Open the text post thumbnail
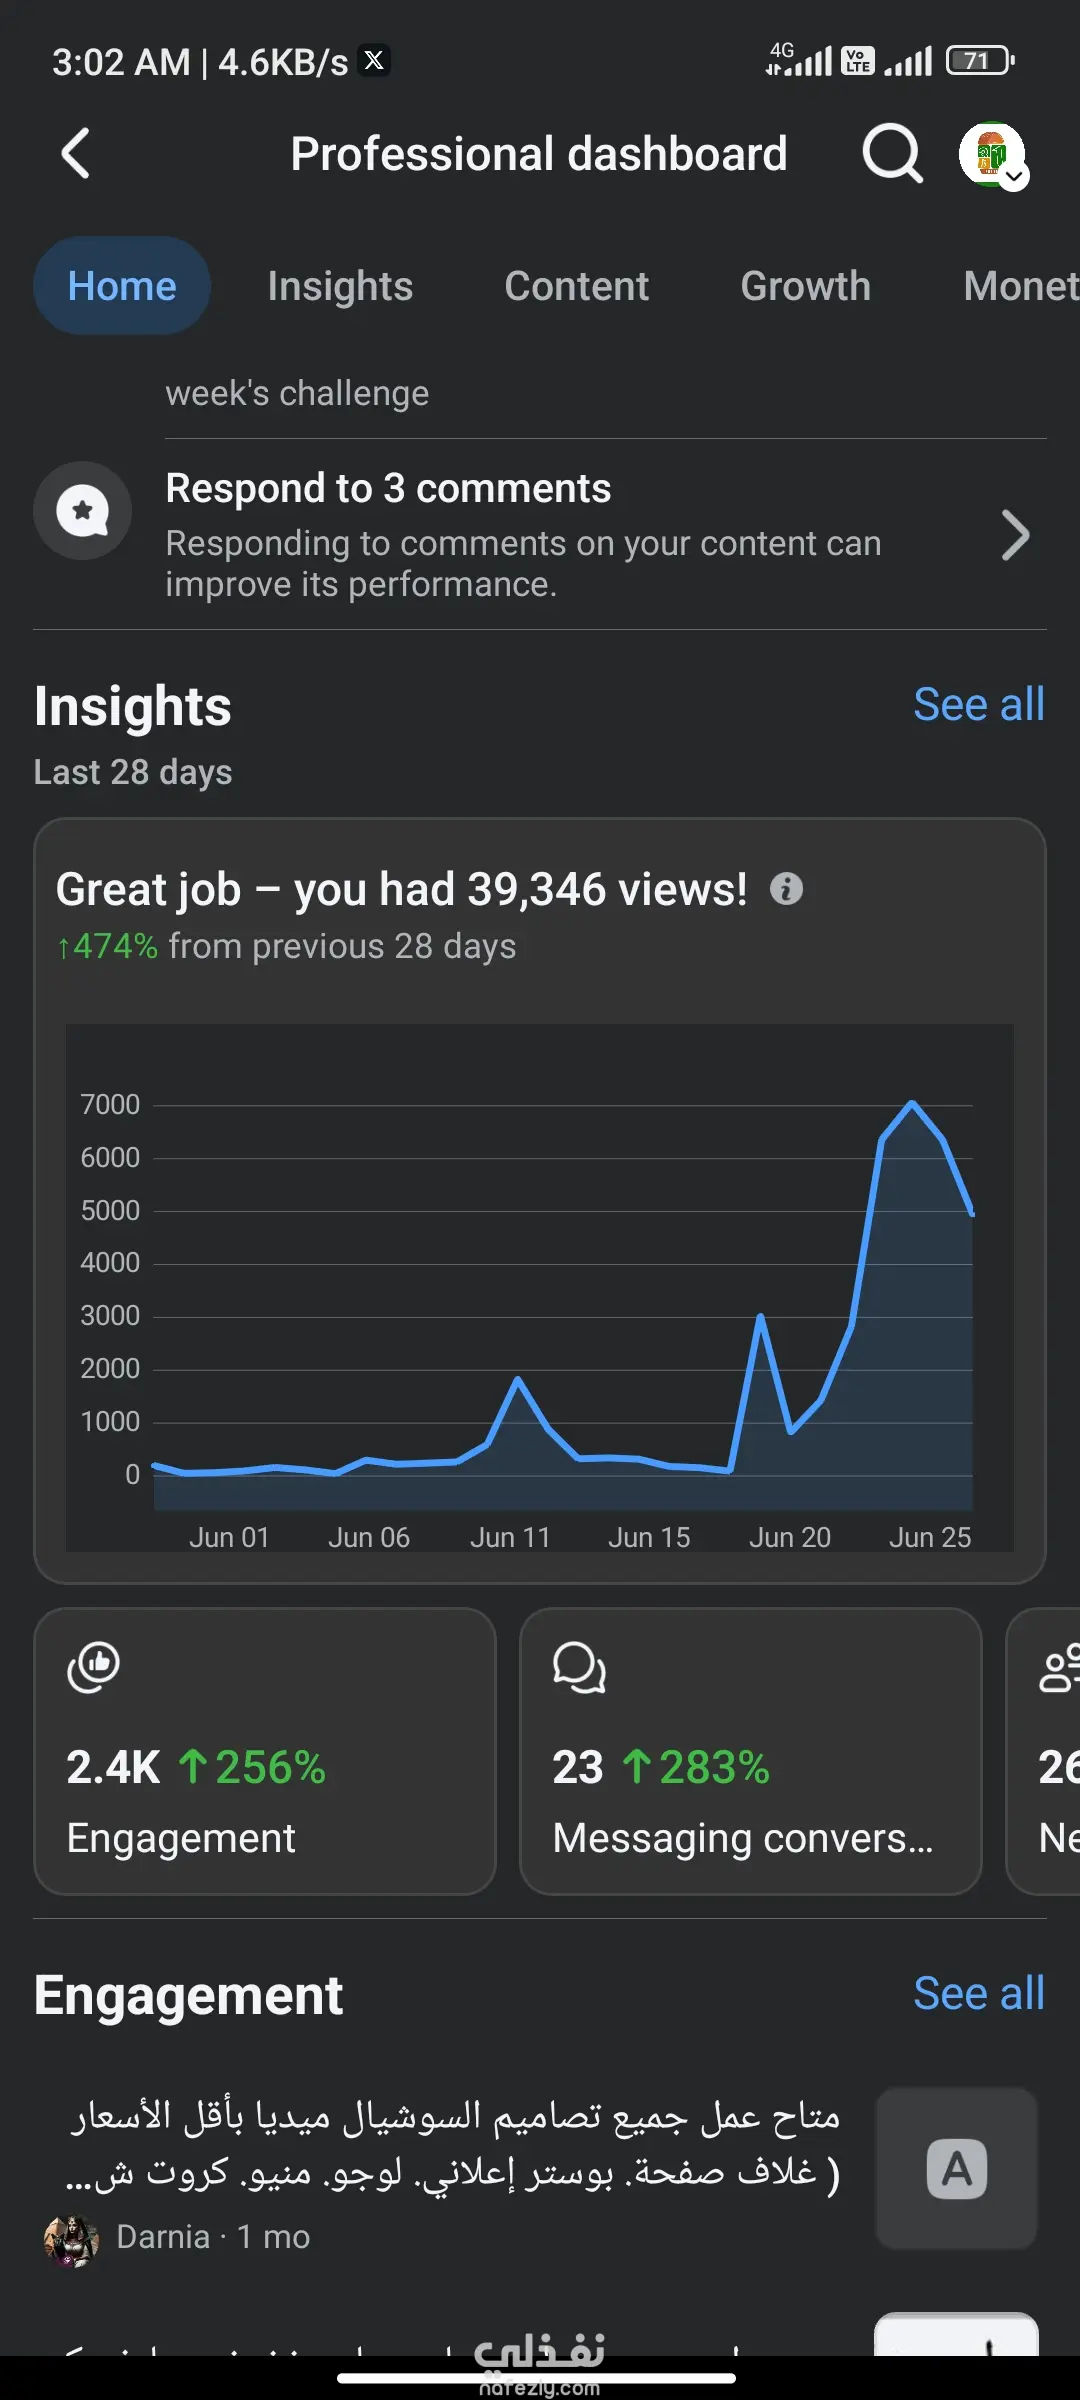Image resolution: width=1080 pixels, height=2400 pixels. coord(956,2168)
